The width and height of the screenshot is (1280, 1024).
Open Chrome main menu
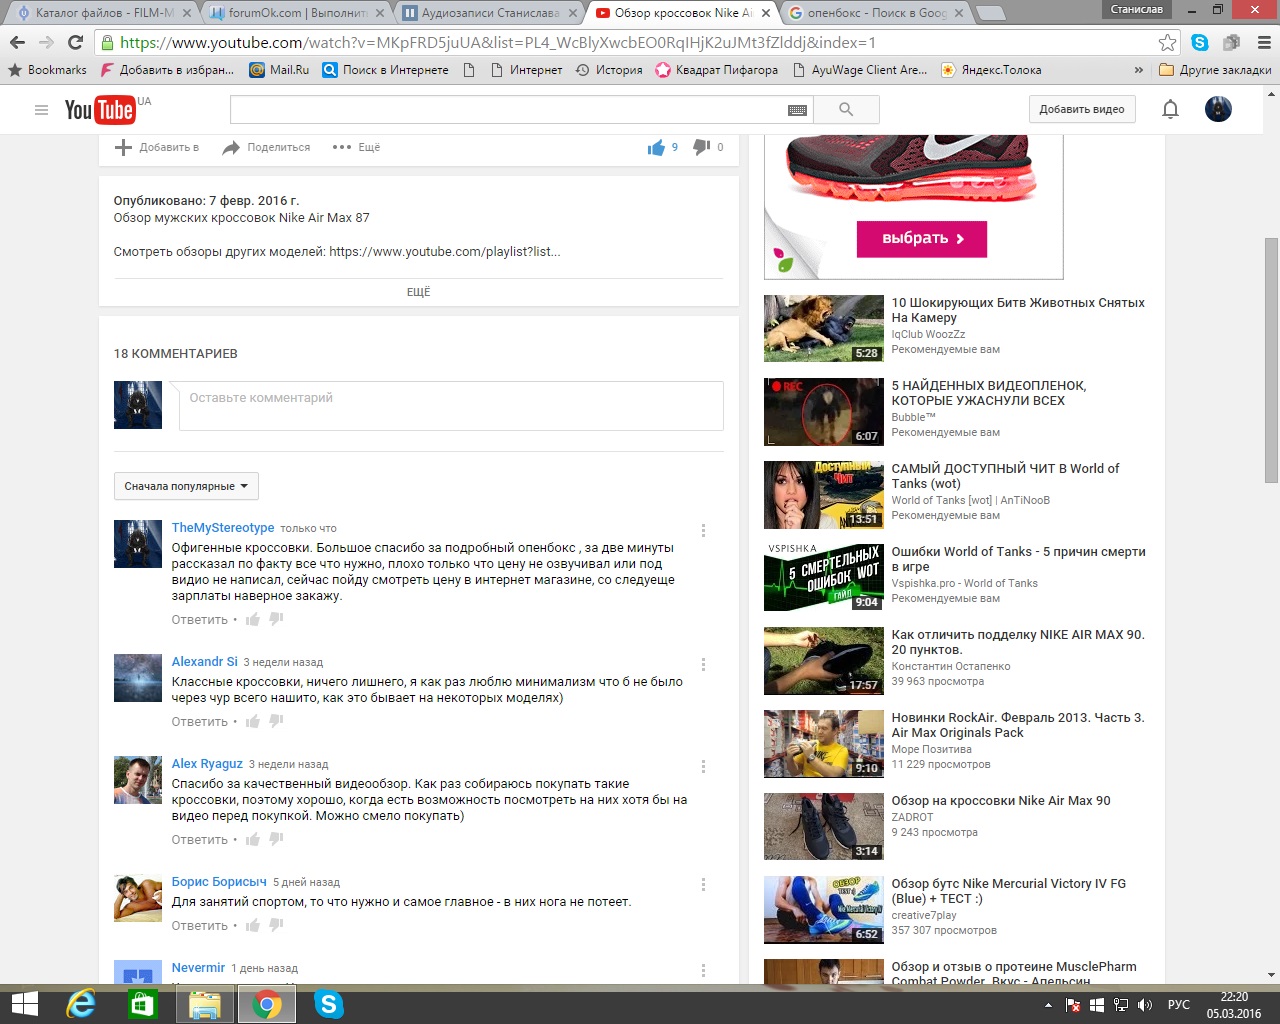point(1264,42)
